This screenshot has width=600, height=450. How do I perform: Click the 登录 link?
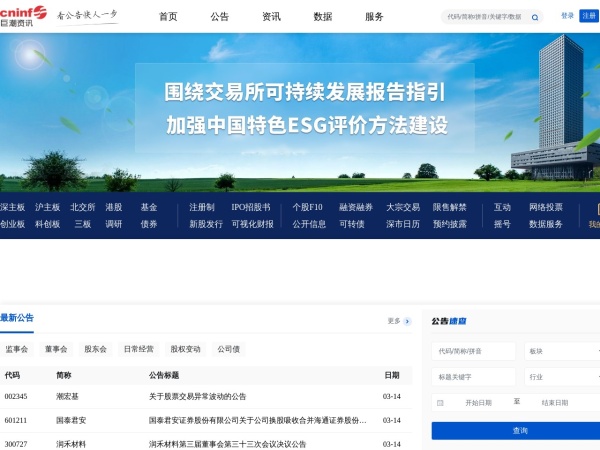click(x=567, y=16)
